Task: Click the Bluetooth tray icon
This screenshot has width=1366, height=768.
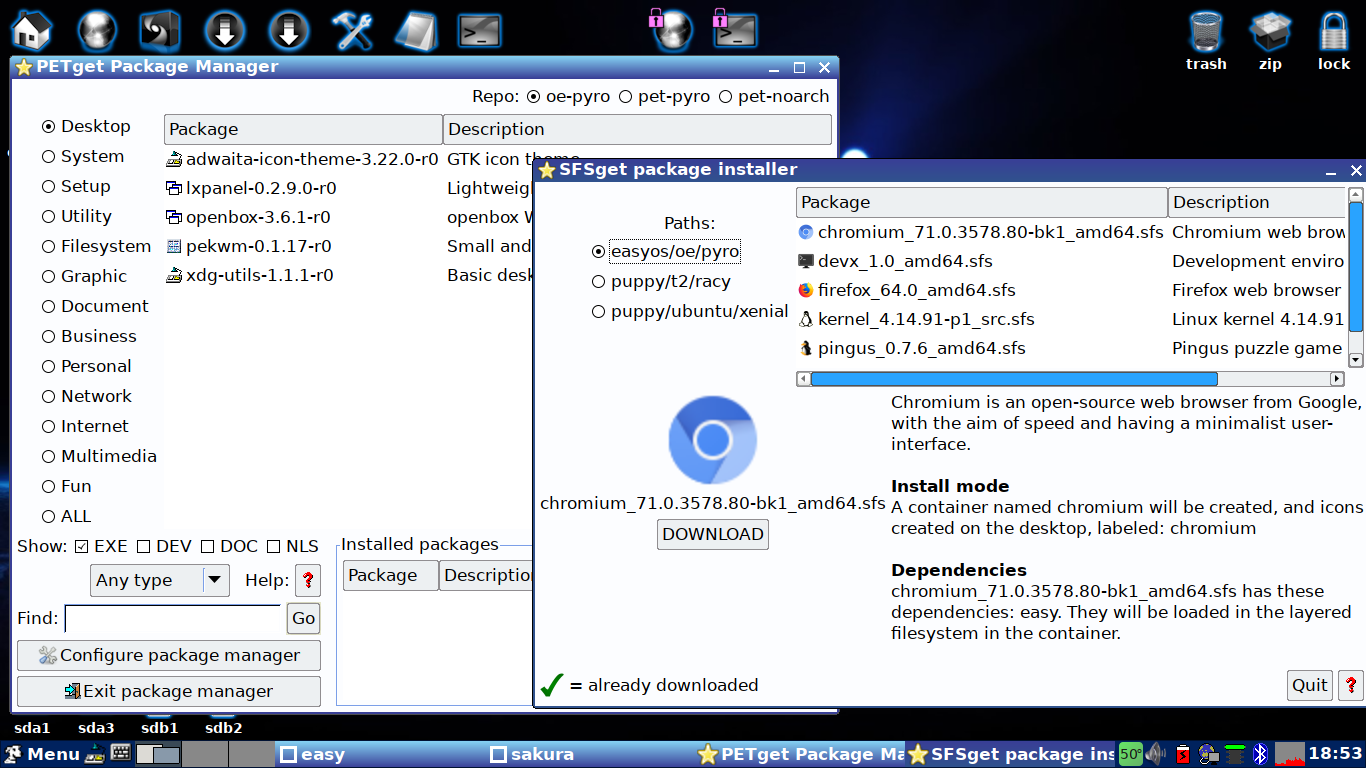Action: 1261,754
